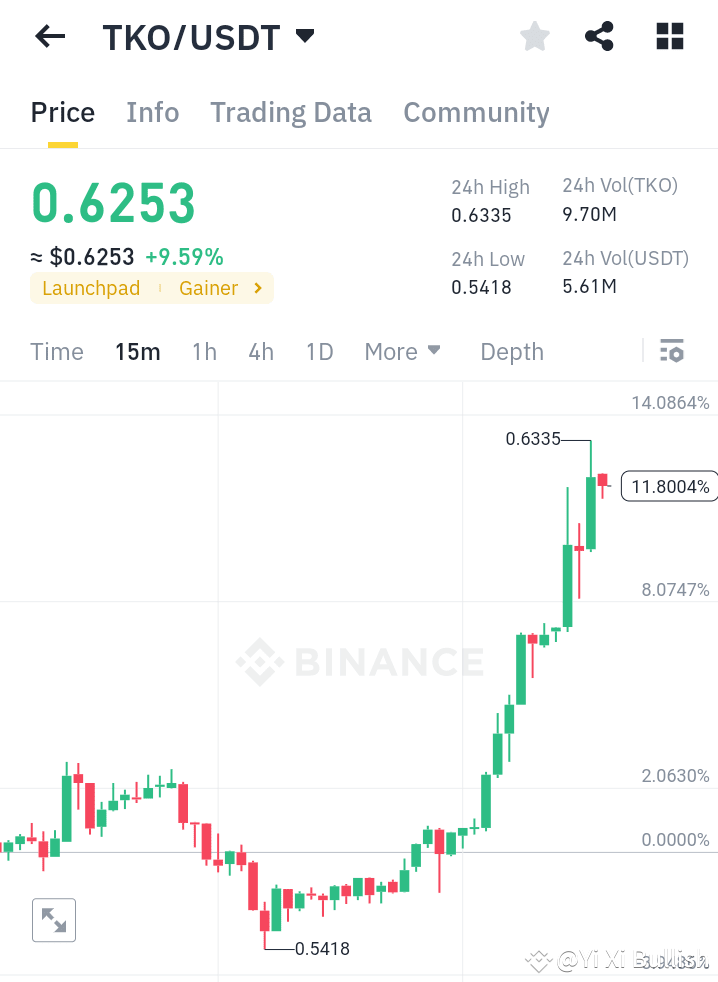Switch to the Trading Data tab

[x=291, y=112]
